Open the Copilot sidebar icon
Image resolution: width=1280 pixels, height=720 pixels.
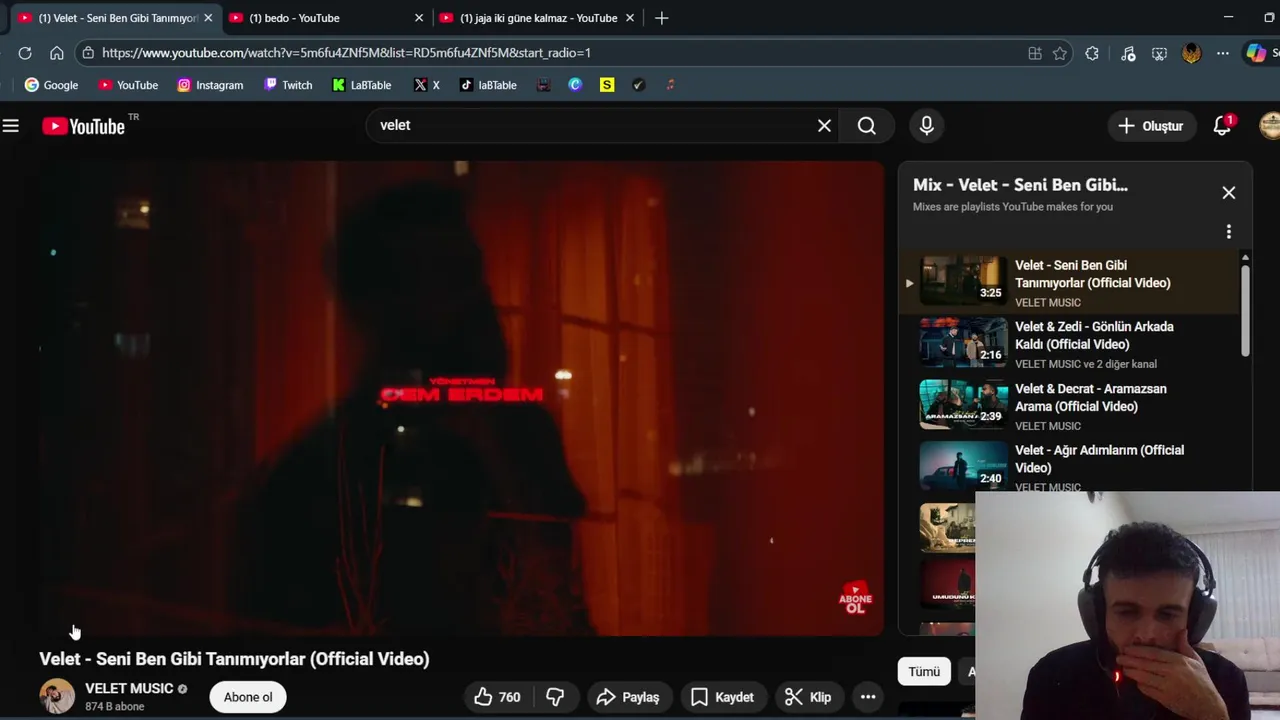1256,53
